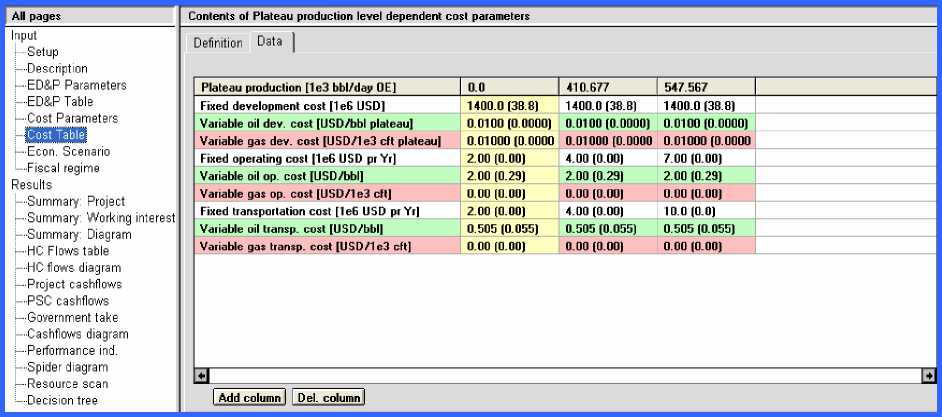Click the scrollbar left arrow
This screenshot has width=942, height=417.
(201, 375)
